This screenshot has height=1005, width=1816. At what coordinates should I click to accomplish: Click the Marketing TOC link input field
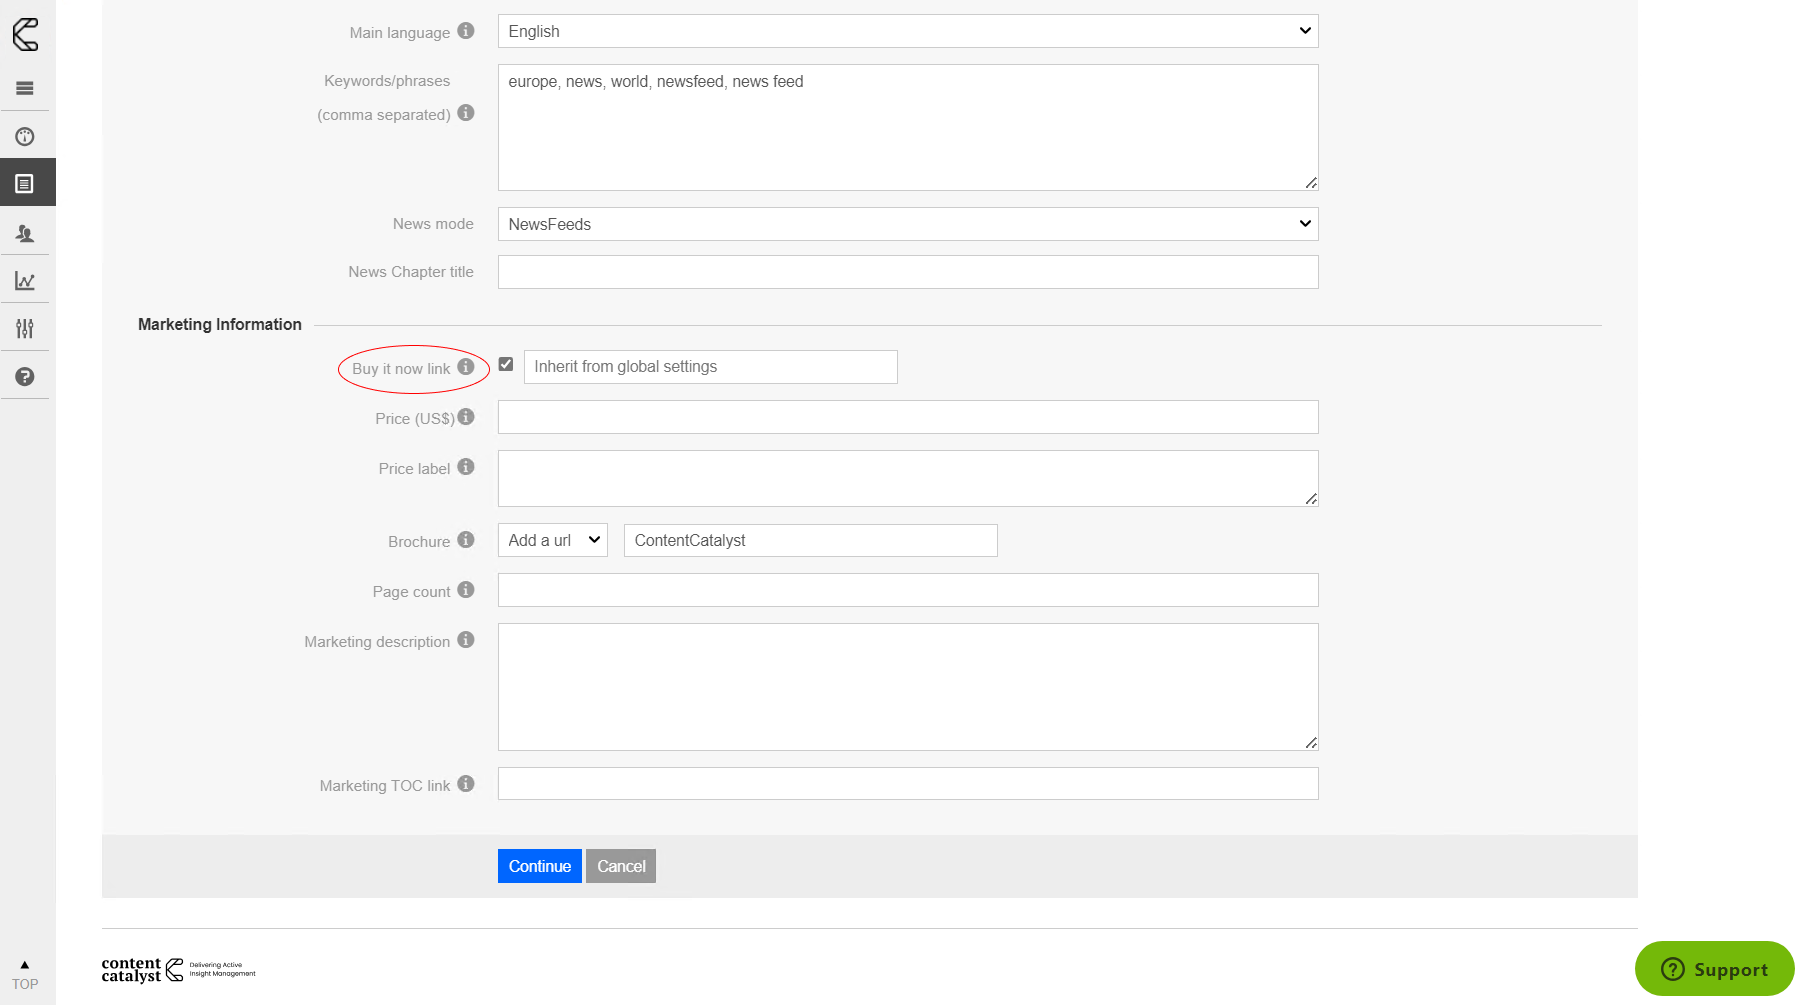907,784
